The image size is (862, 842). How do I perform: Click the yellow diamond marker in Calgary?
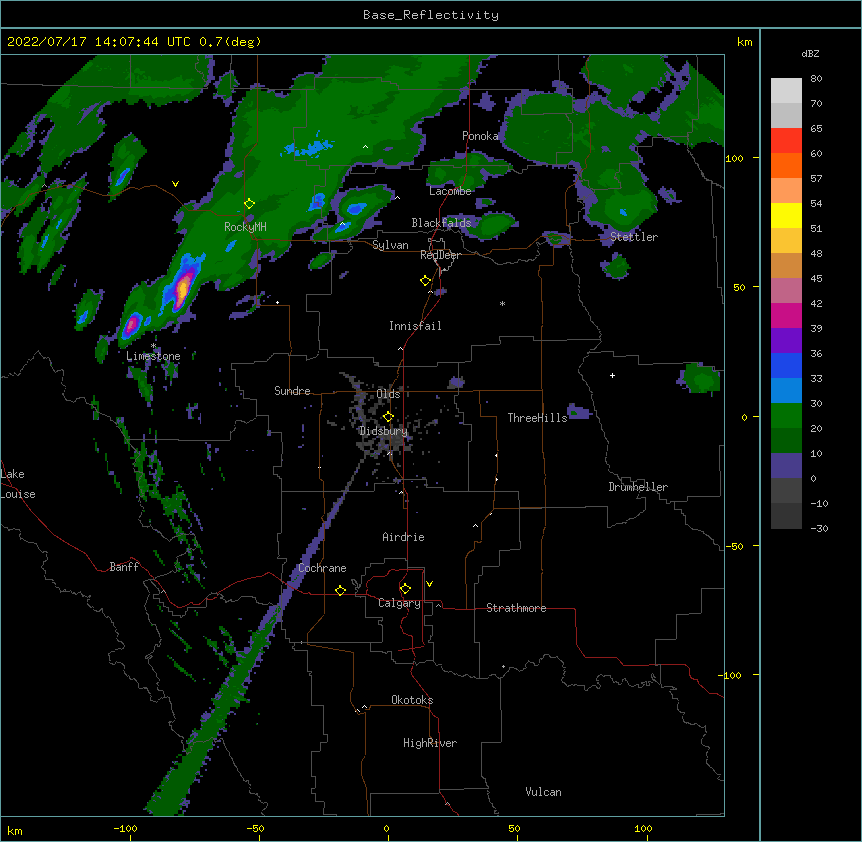click(405, 589)
